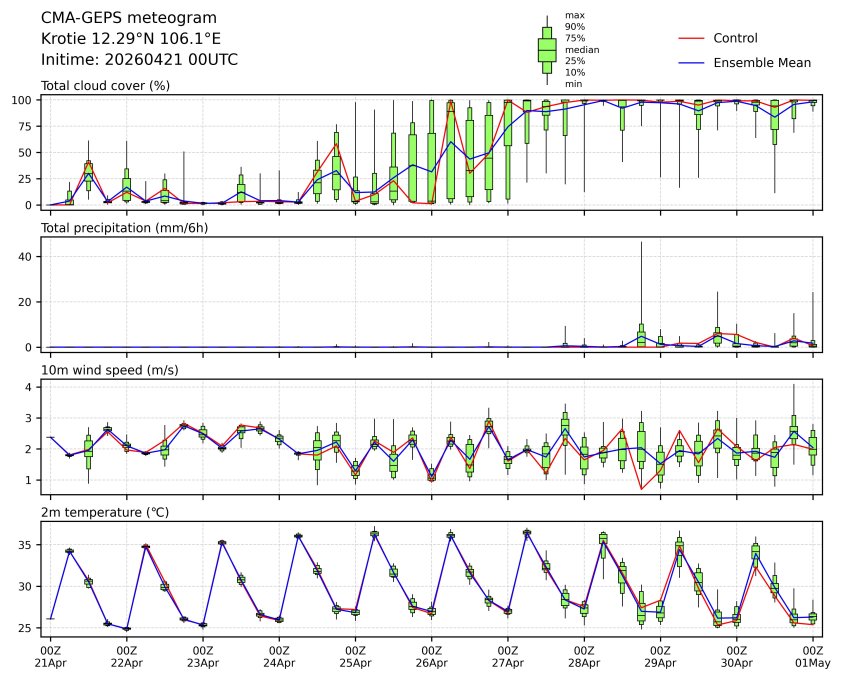
Task: Click the '00Z 01May' x-axis label
Action: tap(812, 656)
